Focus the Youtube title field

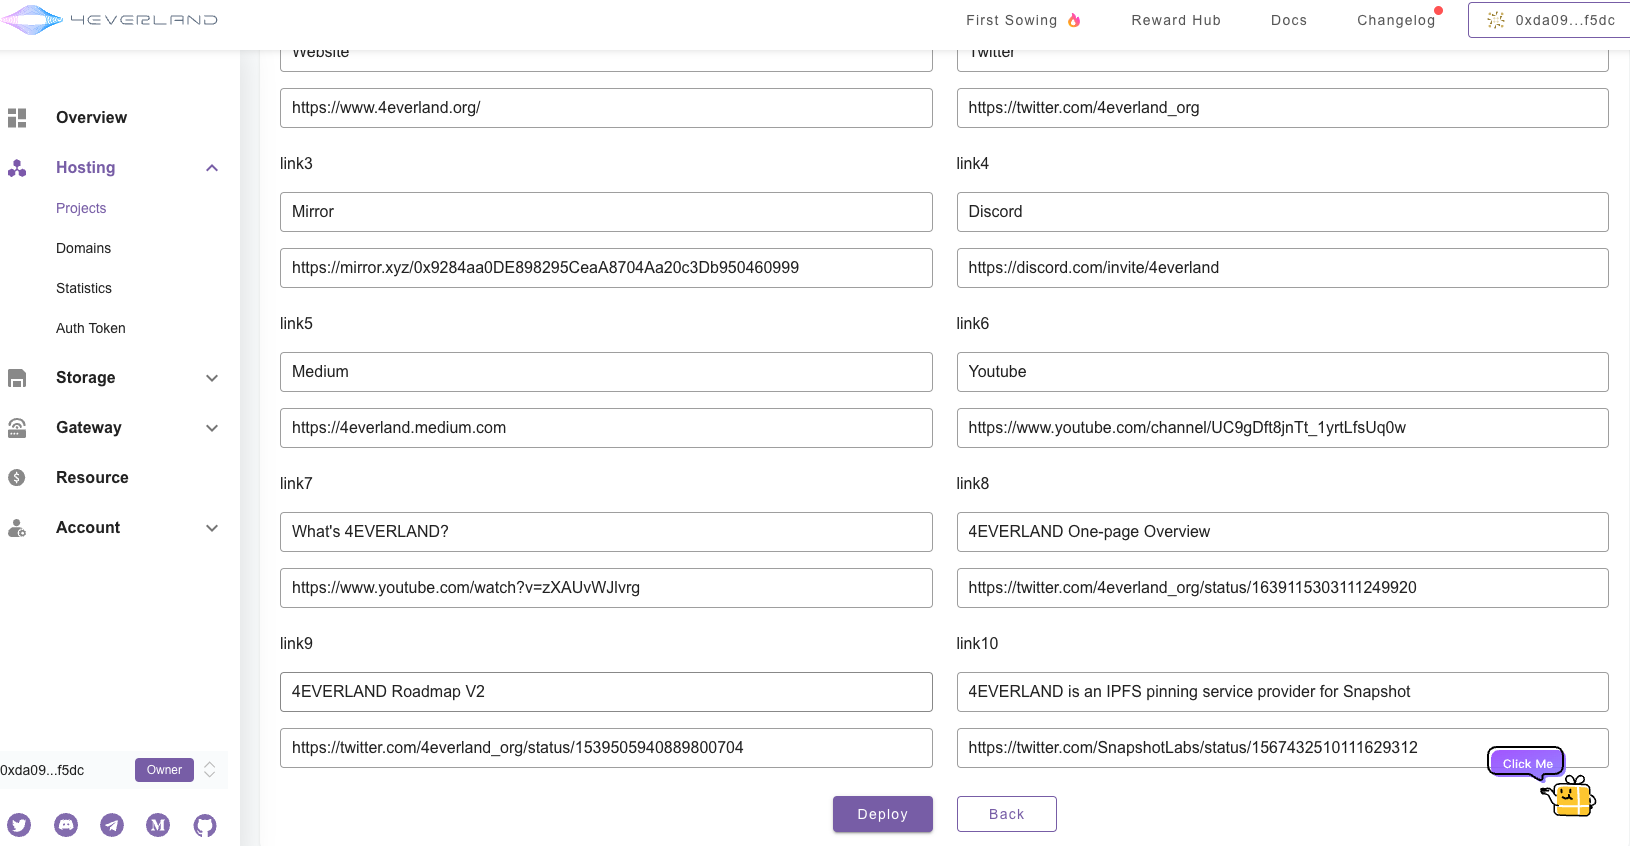click(x=1282, y=372)
